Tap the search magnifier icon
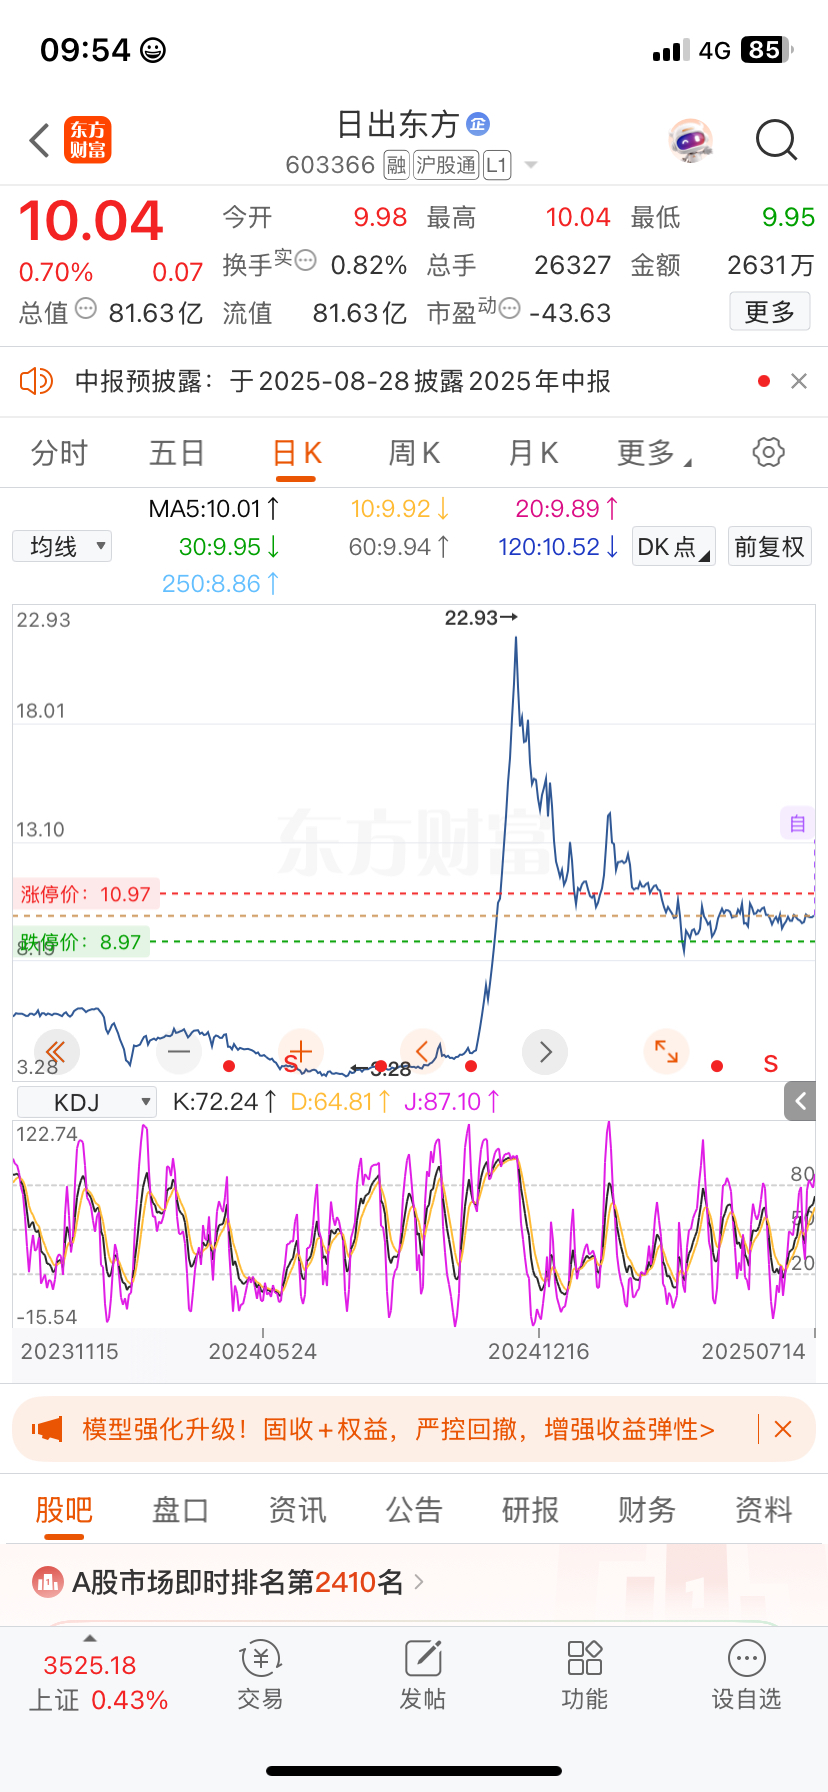Screen dimensions: 828x1792 pos(776,140)
